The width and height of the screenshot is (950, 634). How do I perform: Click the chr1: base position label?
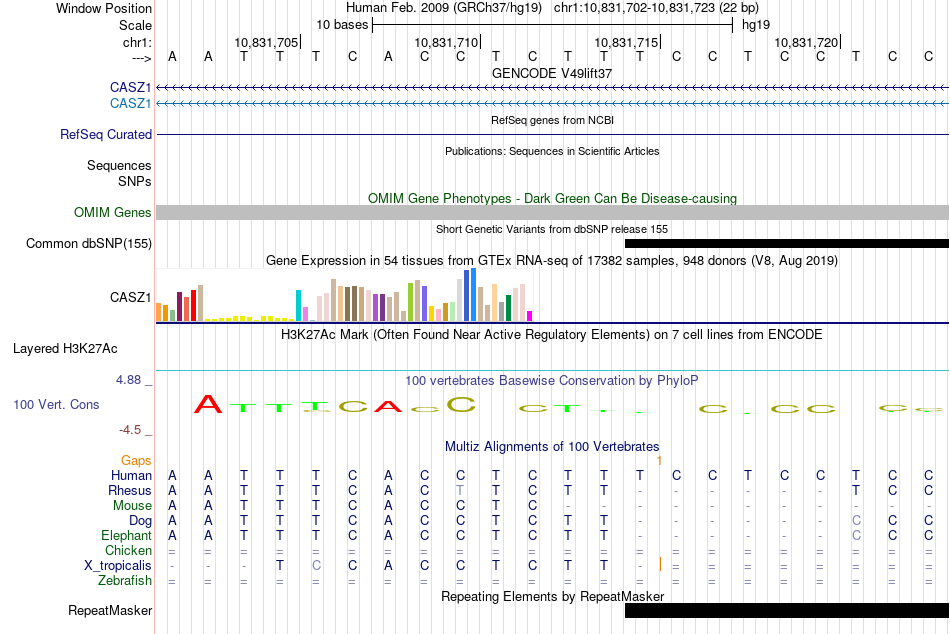coord(137,42)
